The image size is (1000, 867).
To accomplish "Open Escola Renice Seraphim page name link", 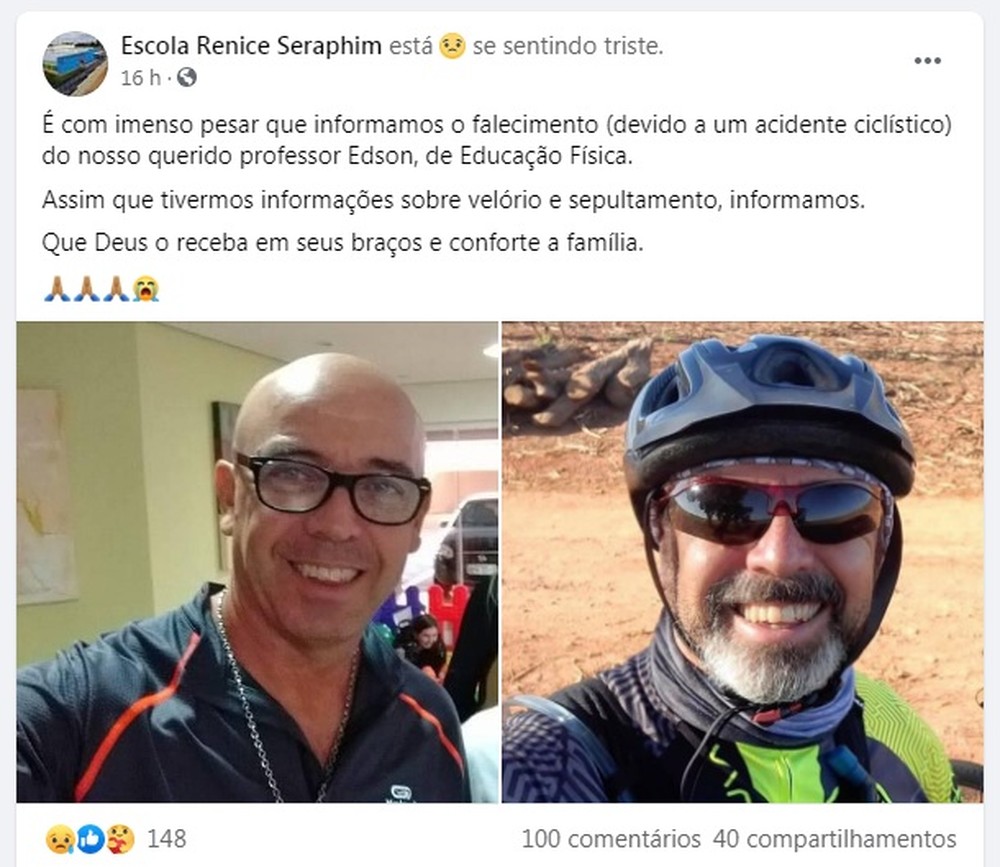I will (251, 46).
